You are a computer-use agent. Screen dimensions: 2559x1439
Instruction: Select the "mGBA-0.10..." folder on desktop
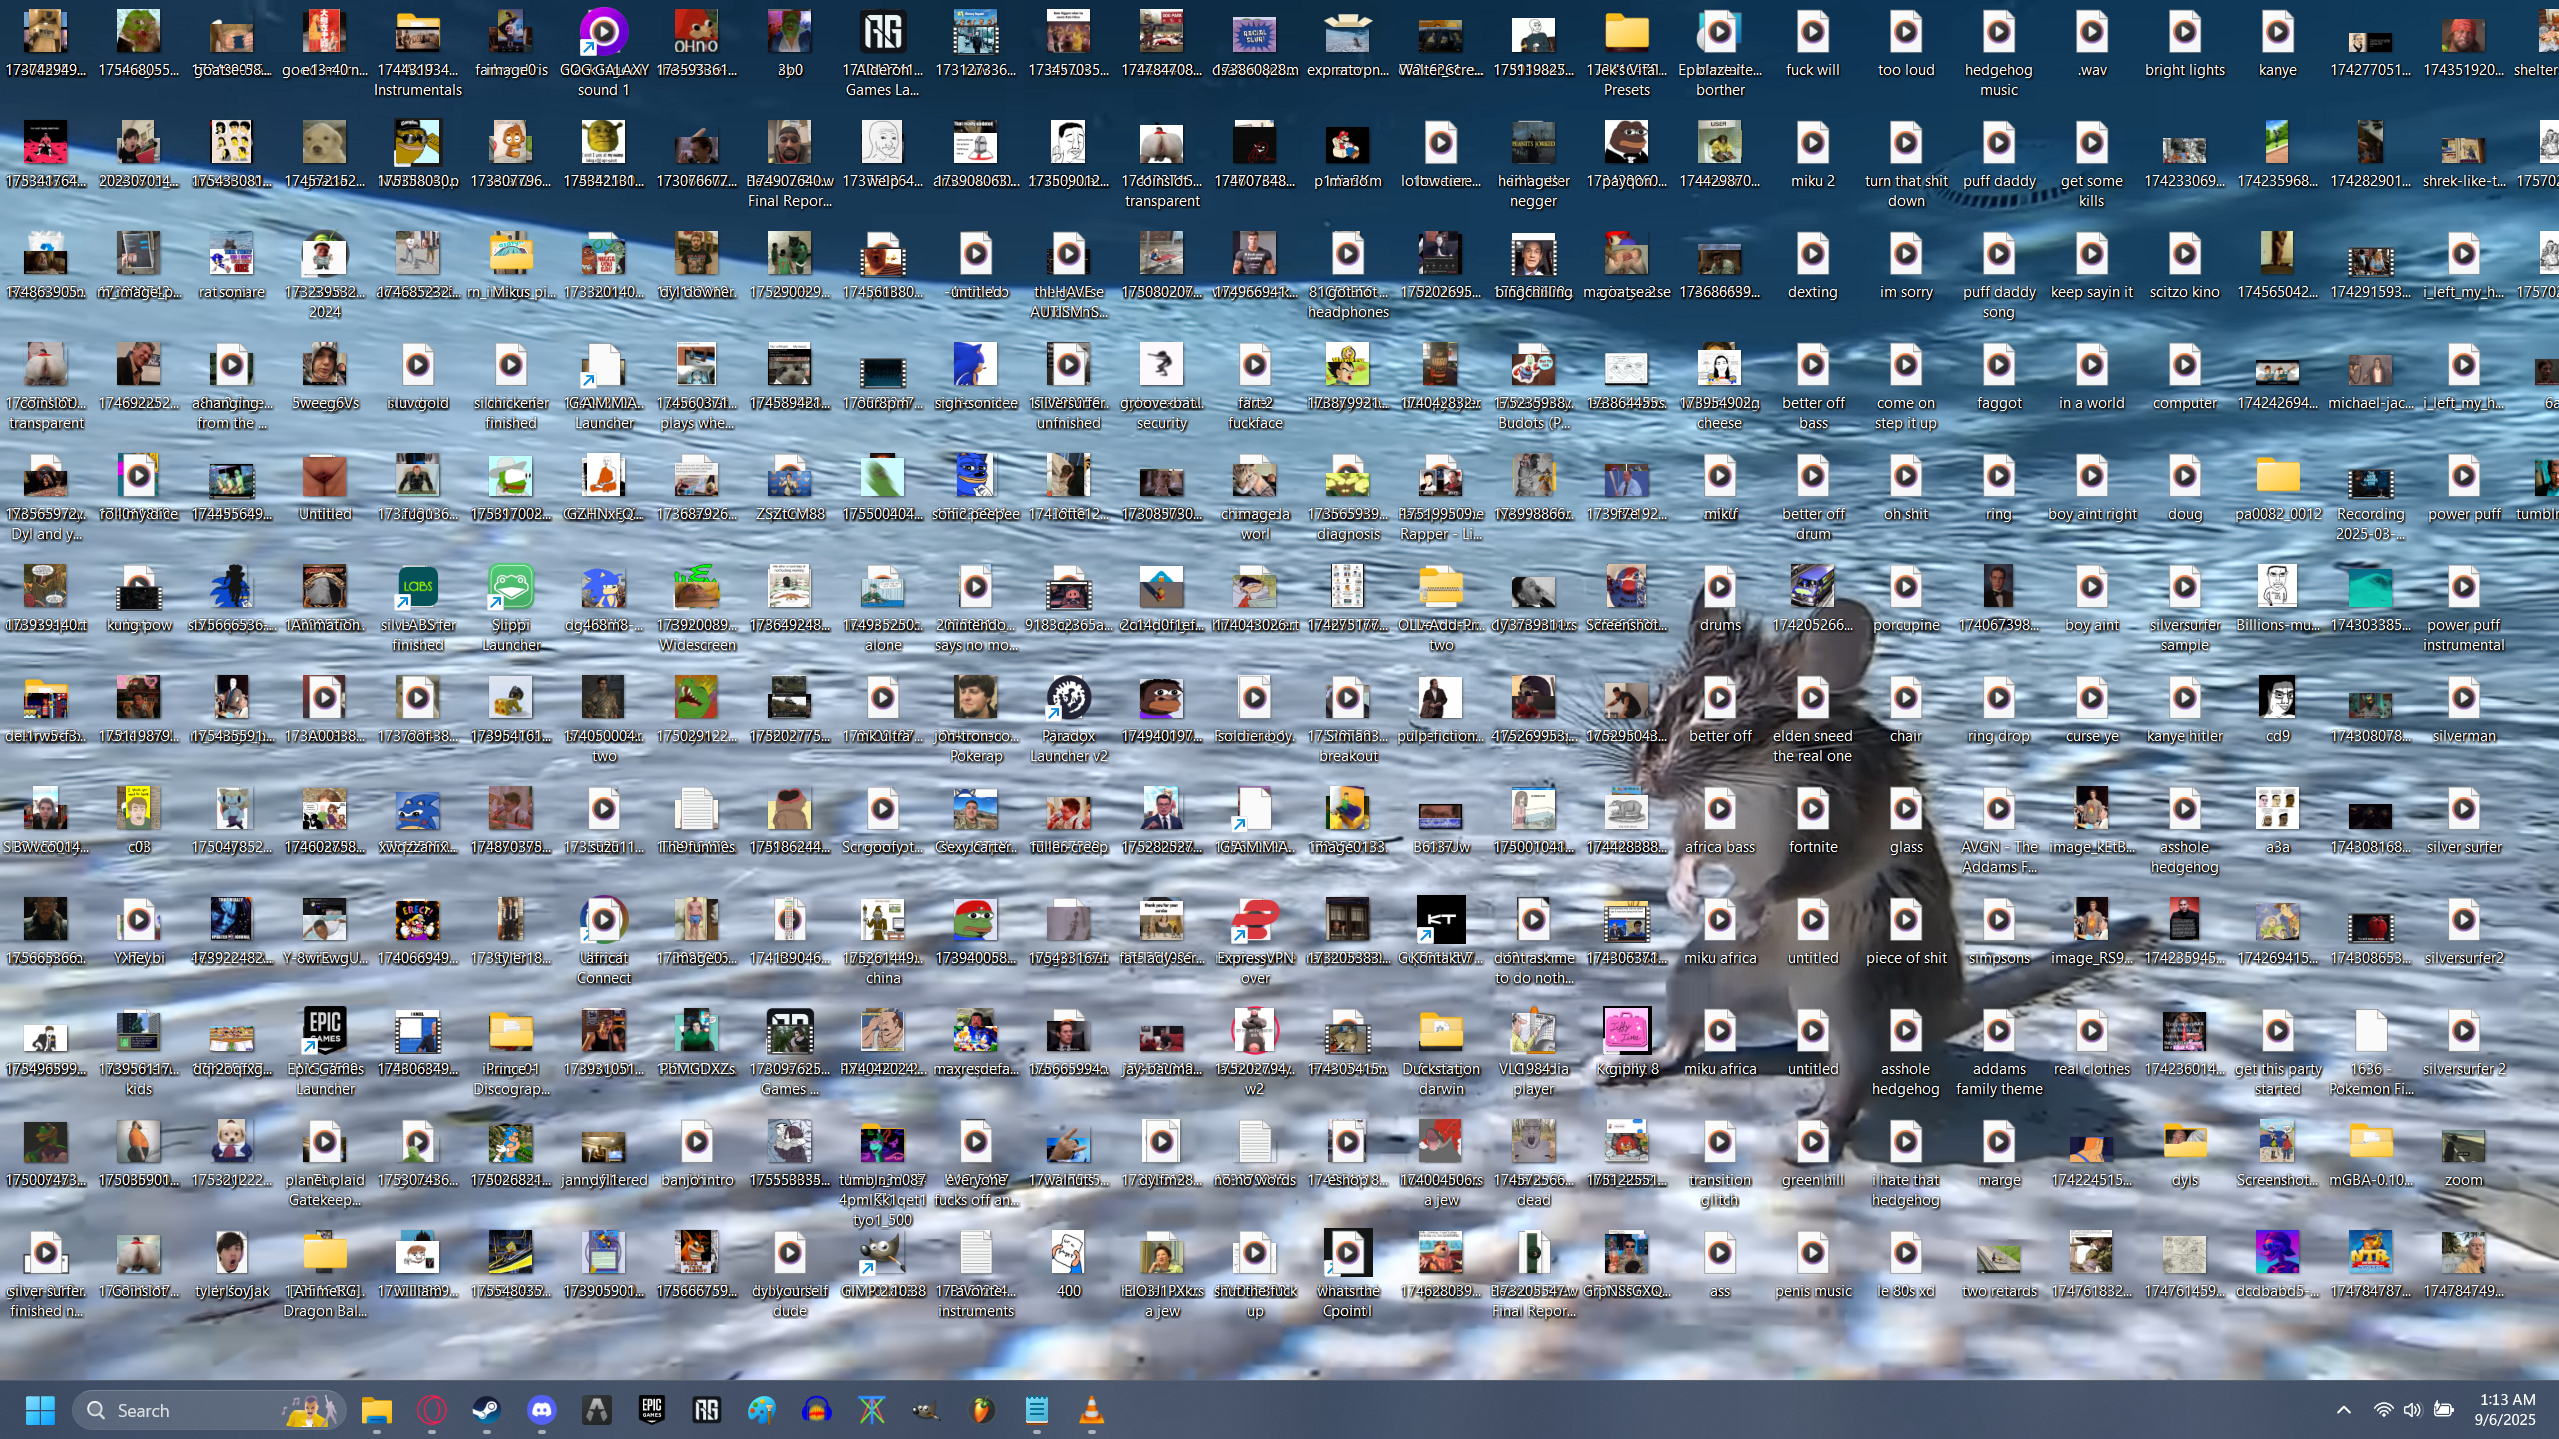click(x=2370, y=1144)
